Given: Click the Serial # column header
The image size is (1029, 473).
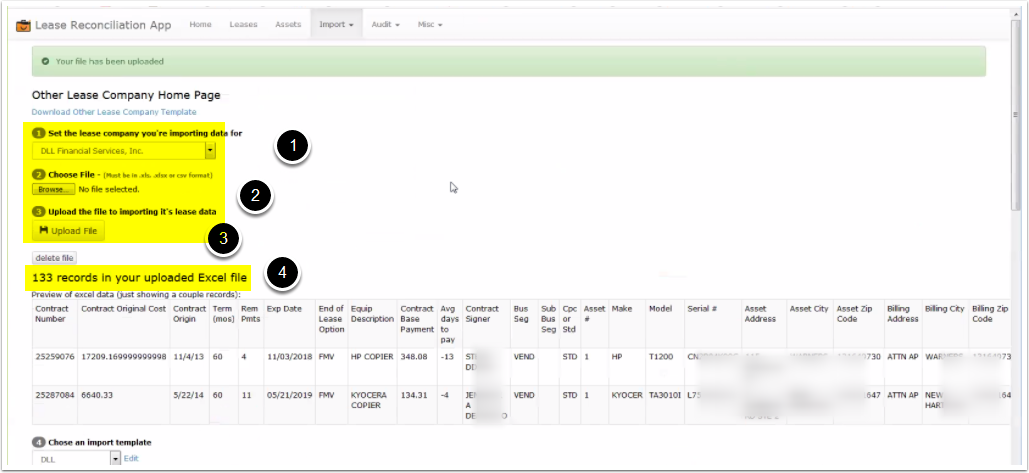Looking at the screenshot, I should point(713,324).
